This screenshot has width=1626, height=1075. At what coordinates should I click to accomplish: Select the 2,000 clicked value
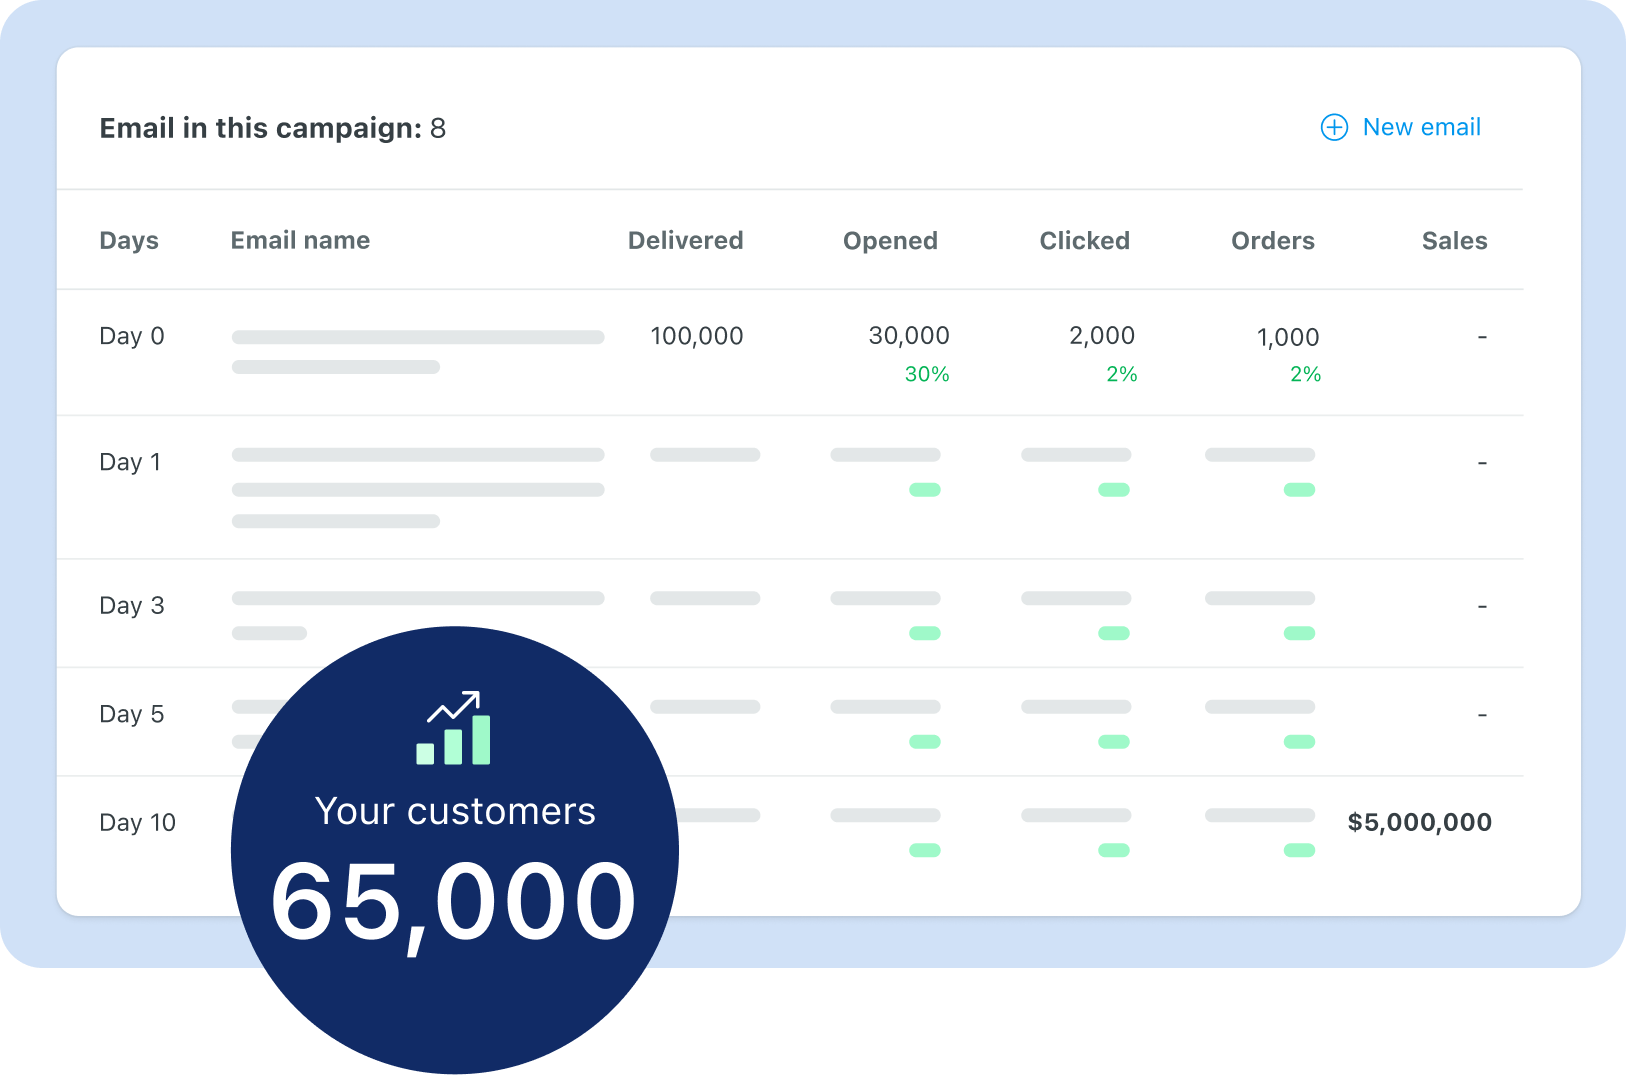[x=1102, y=337]
